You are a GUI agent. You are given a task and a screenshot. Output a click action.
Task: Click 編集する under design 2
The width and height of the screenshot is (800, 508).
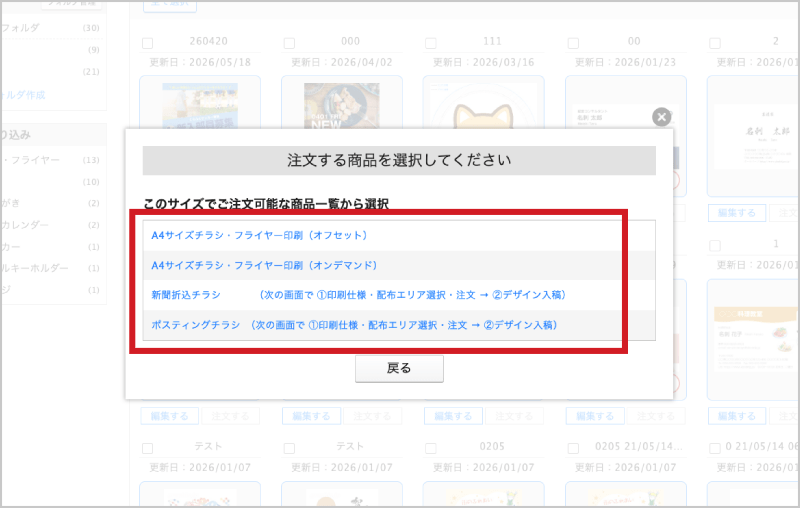[x=737, y=213]
